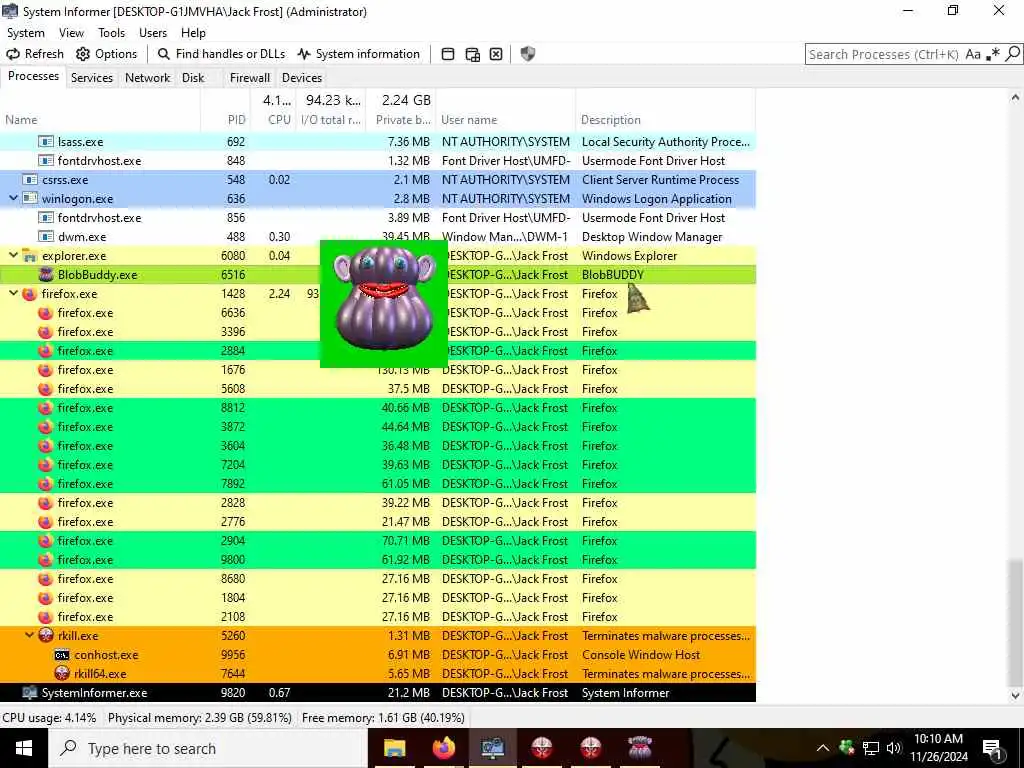
Task: Select the csrss.exe process icon
Action: pos(30,180)
